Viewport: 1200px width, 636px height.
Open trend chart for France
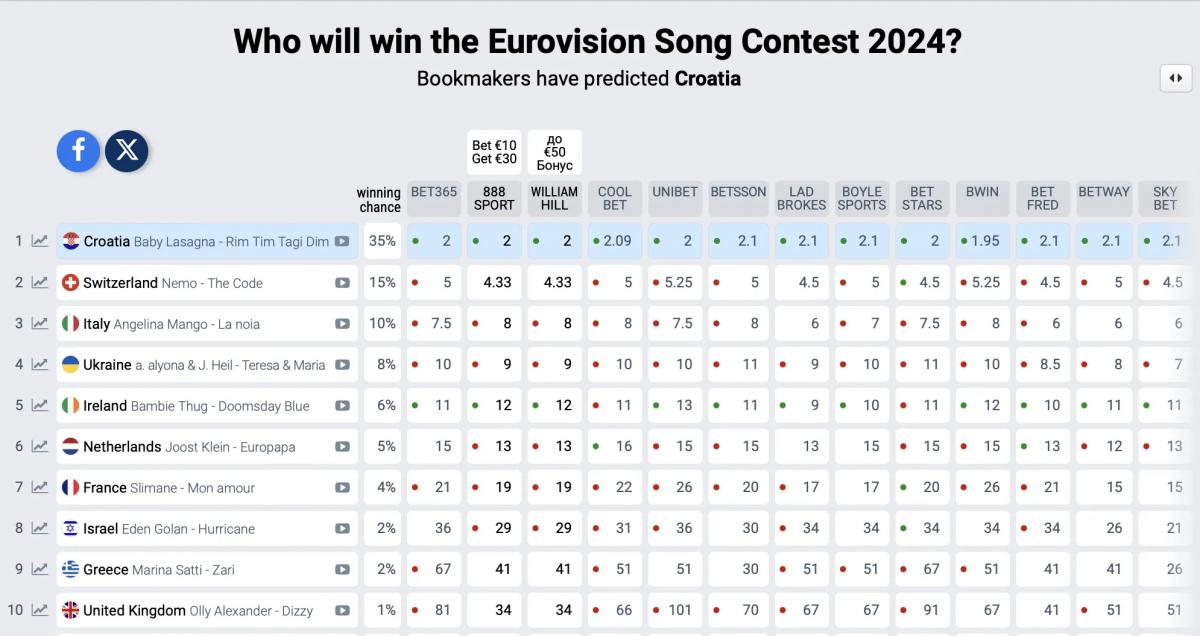40,487
